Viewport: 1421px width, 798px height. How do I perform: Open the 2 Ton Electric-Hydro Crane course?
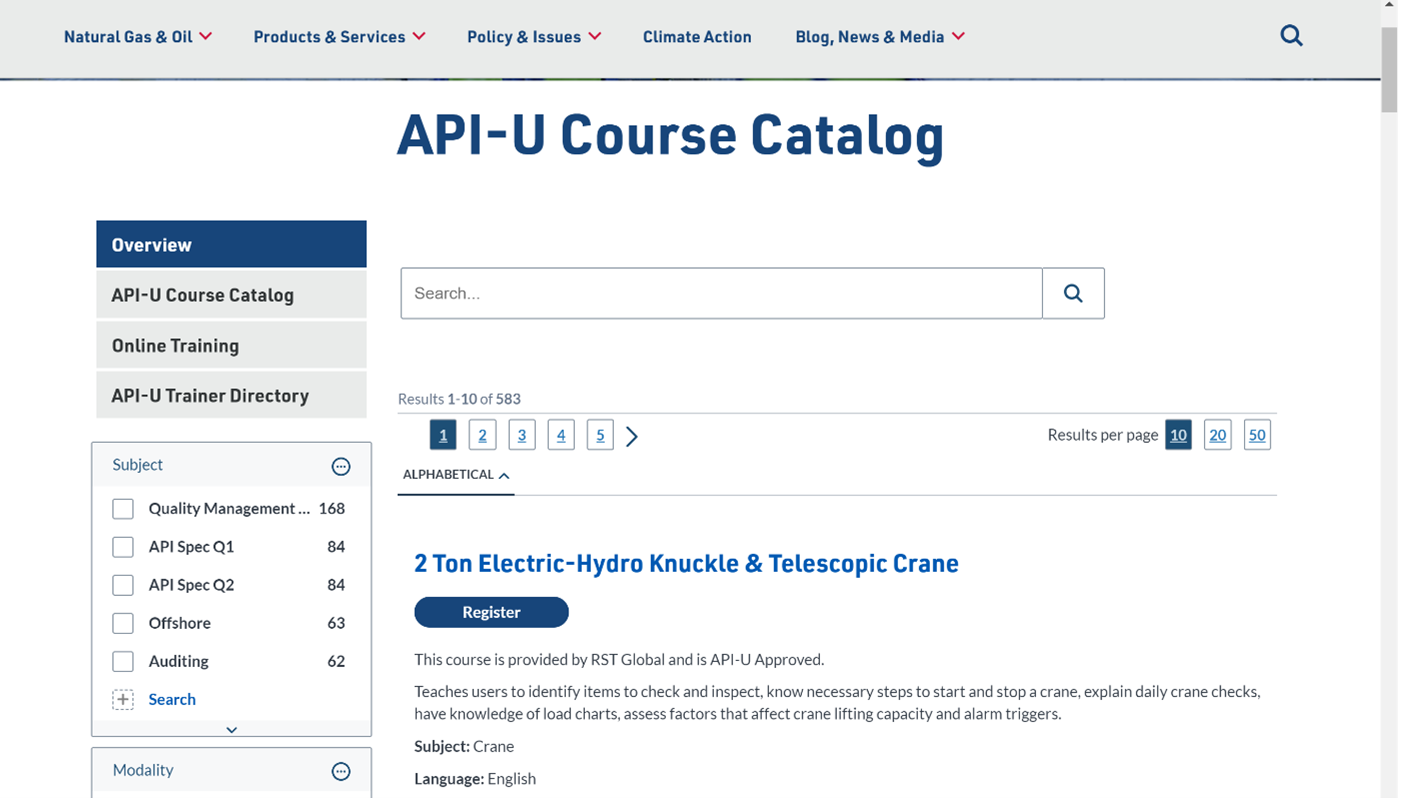(687, 563)
